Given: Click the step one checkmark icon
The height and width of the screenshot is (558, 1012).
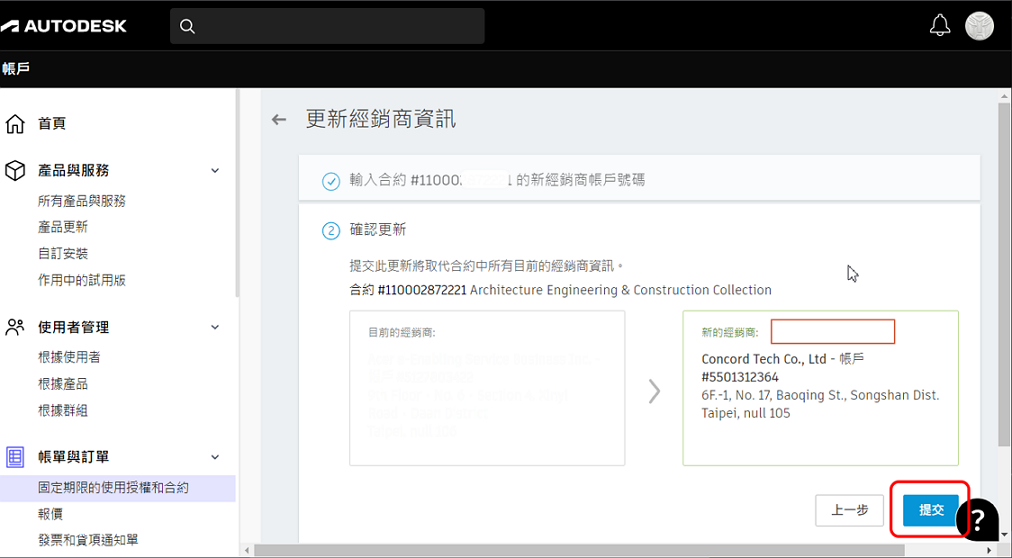Looking at the screenshot, I should coord(330,181).
